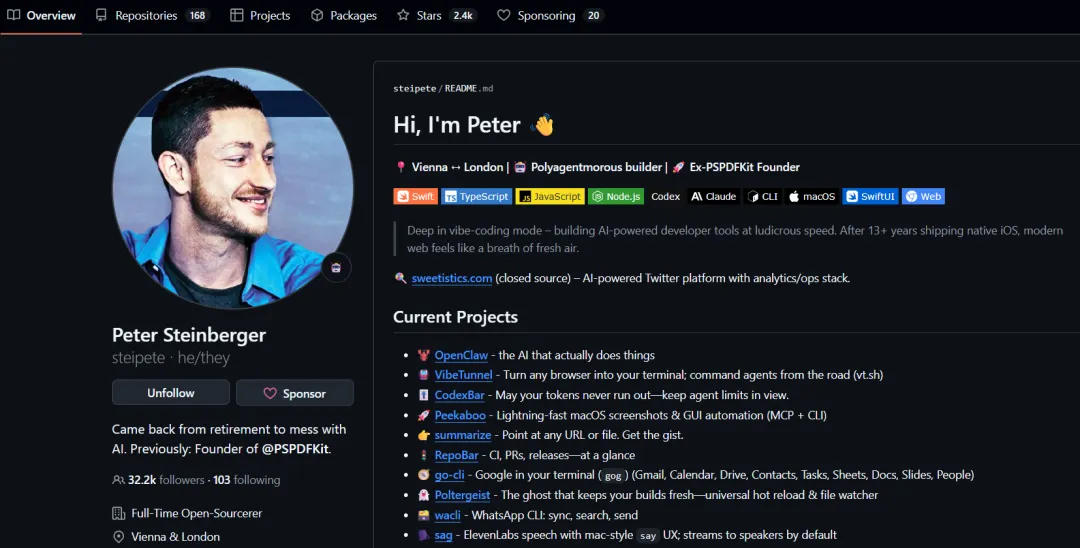Click the say code label
Image resolution: width=1080 pixels, height=548 pixels.
[x=647, y=536]
